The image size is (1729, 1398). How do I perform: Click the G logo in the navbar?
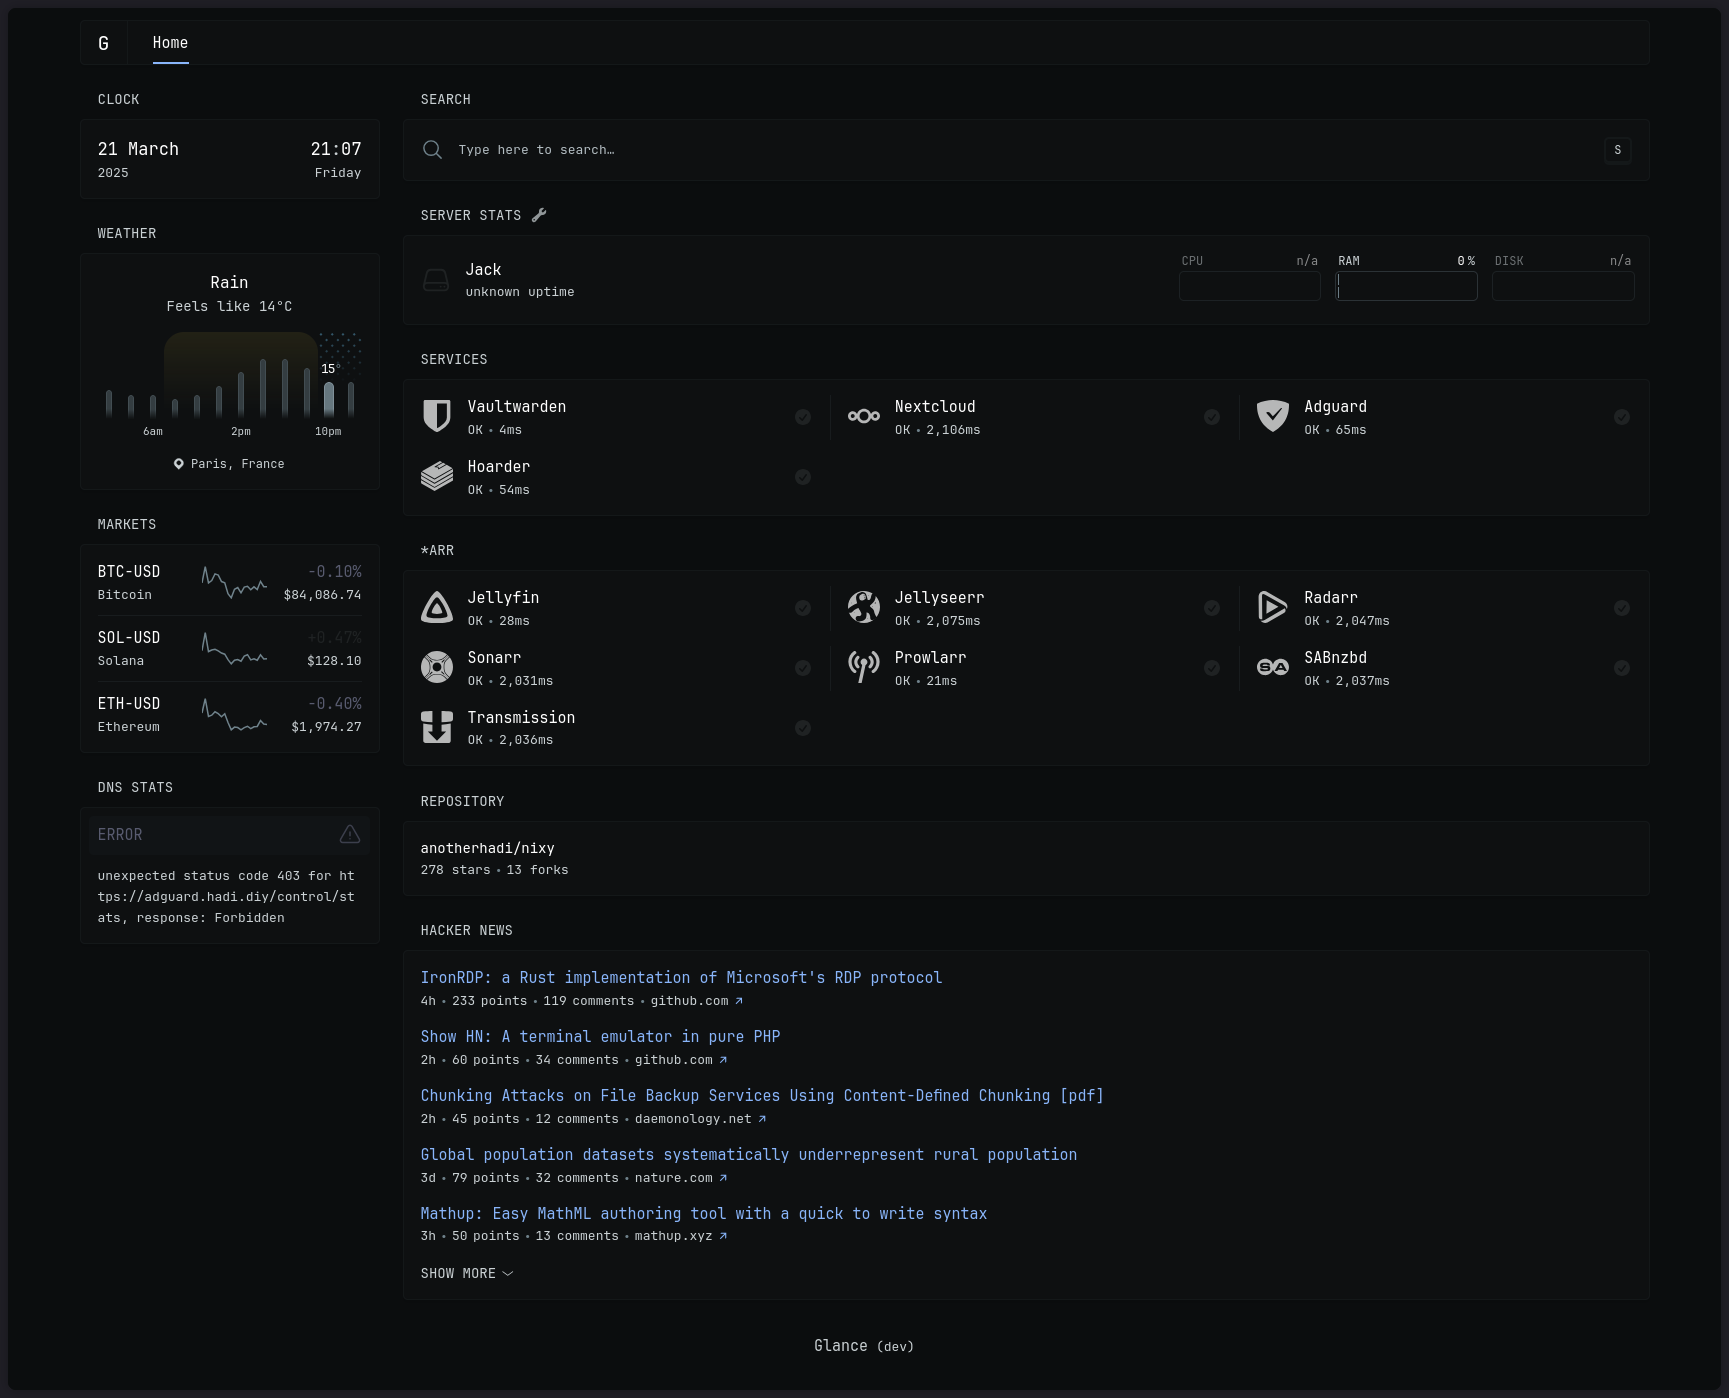[103, 43]
